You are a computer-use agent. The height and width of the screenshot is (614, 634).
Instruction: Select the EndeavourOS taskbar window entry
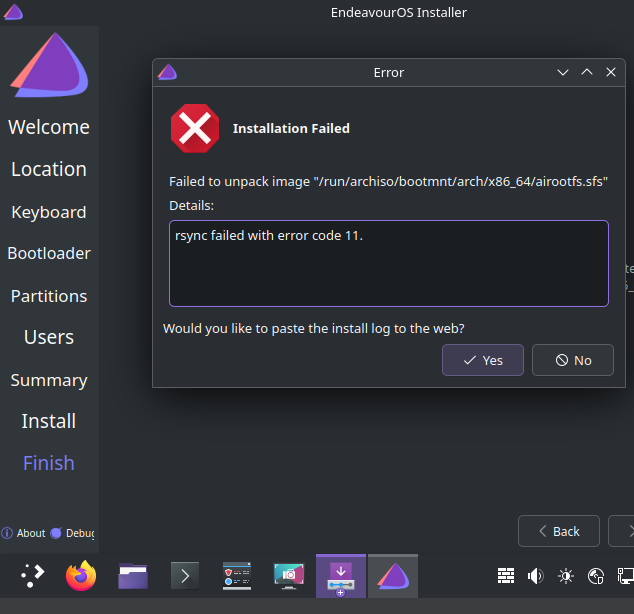pos(393,576)
